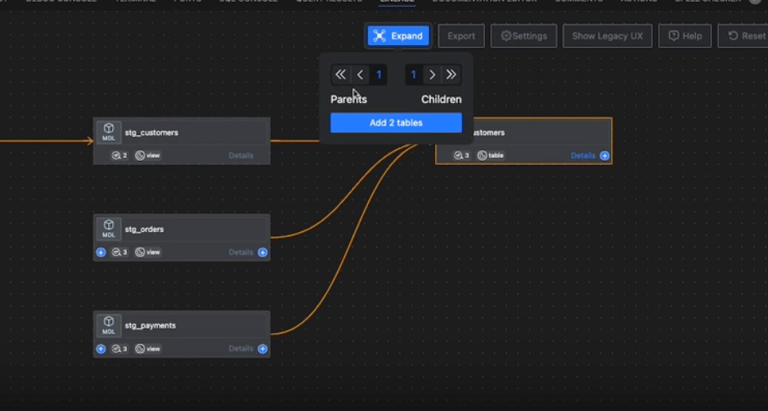Click the Expand lineage button

(x=399, y=36)
